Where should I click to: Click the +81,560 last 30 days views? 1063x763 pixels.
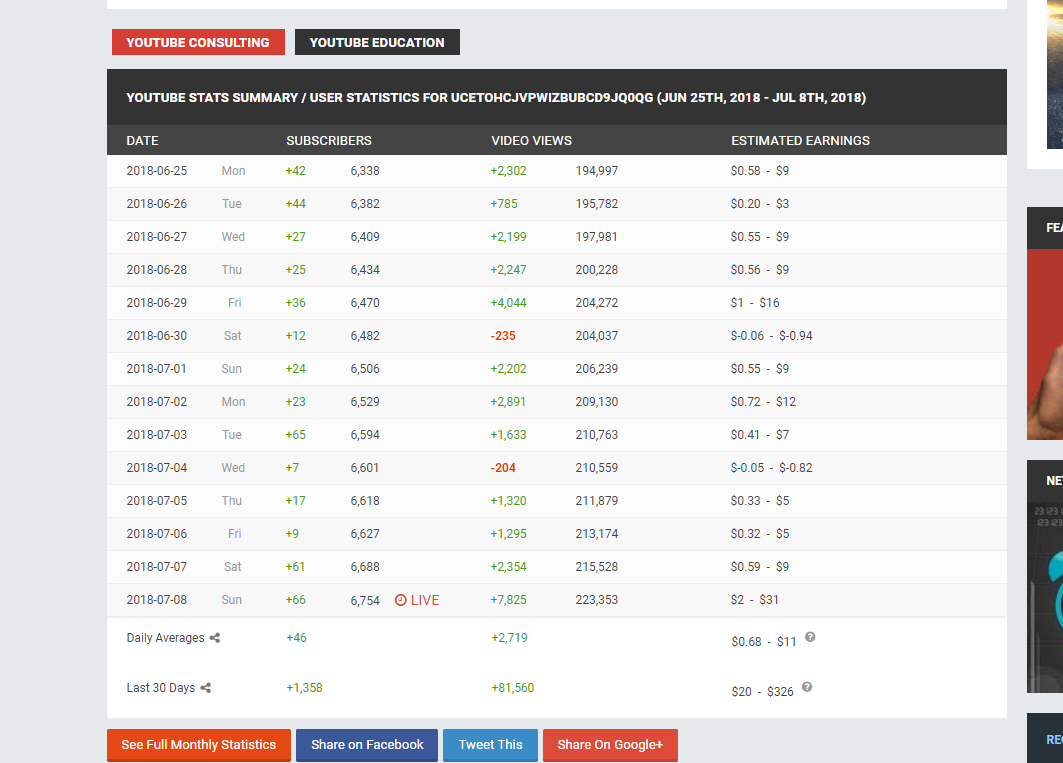(512, 688)
